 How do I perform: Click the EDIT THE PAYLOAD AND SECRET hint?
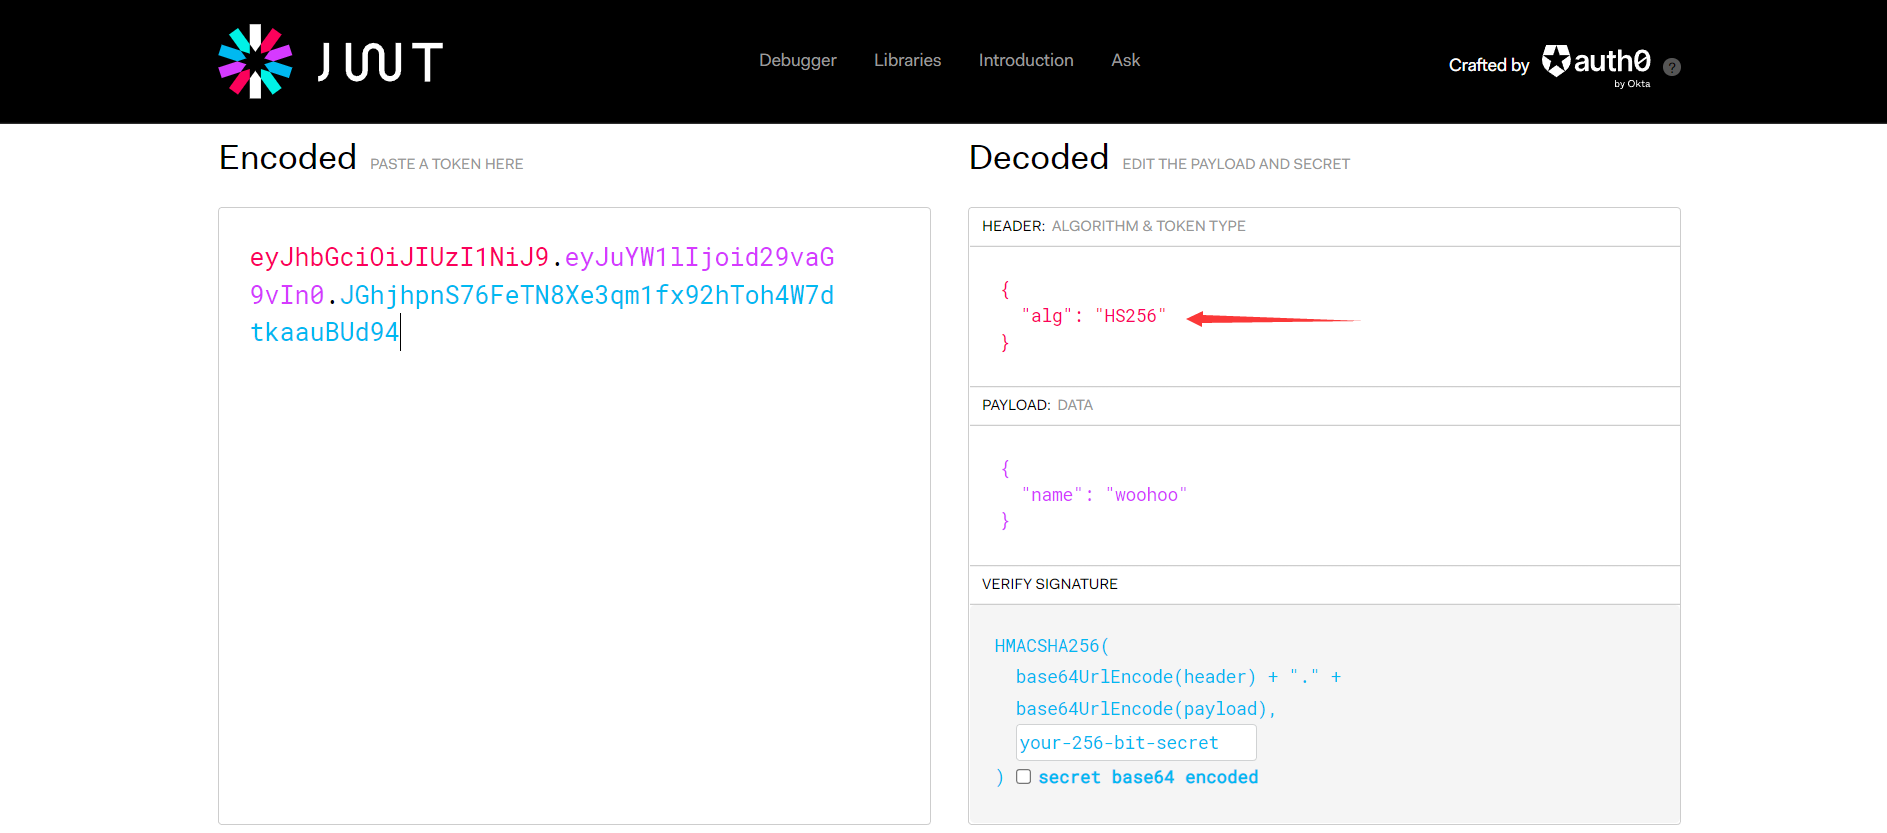(1236, 164)
